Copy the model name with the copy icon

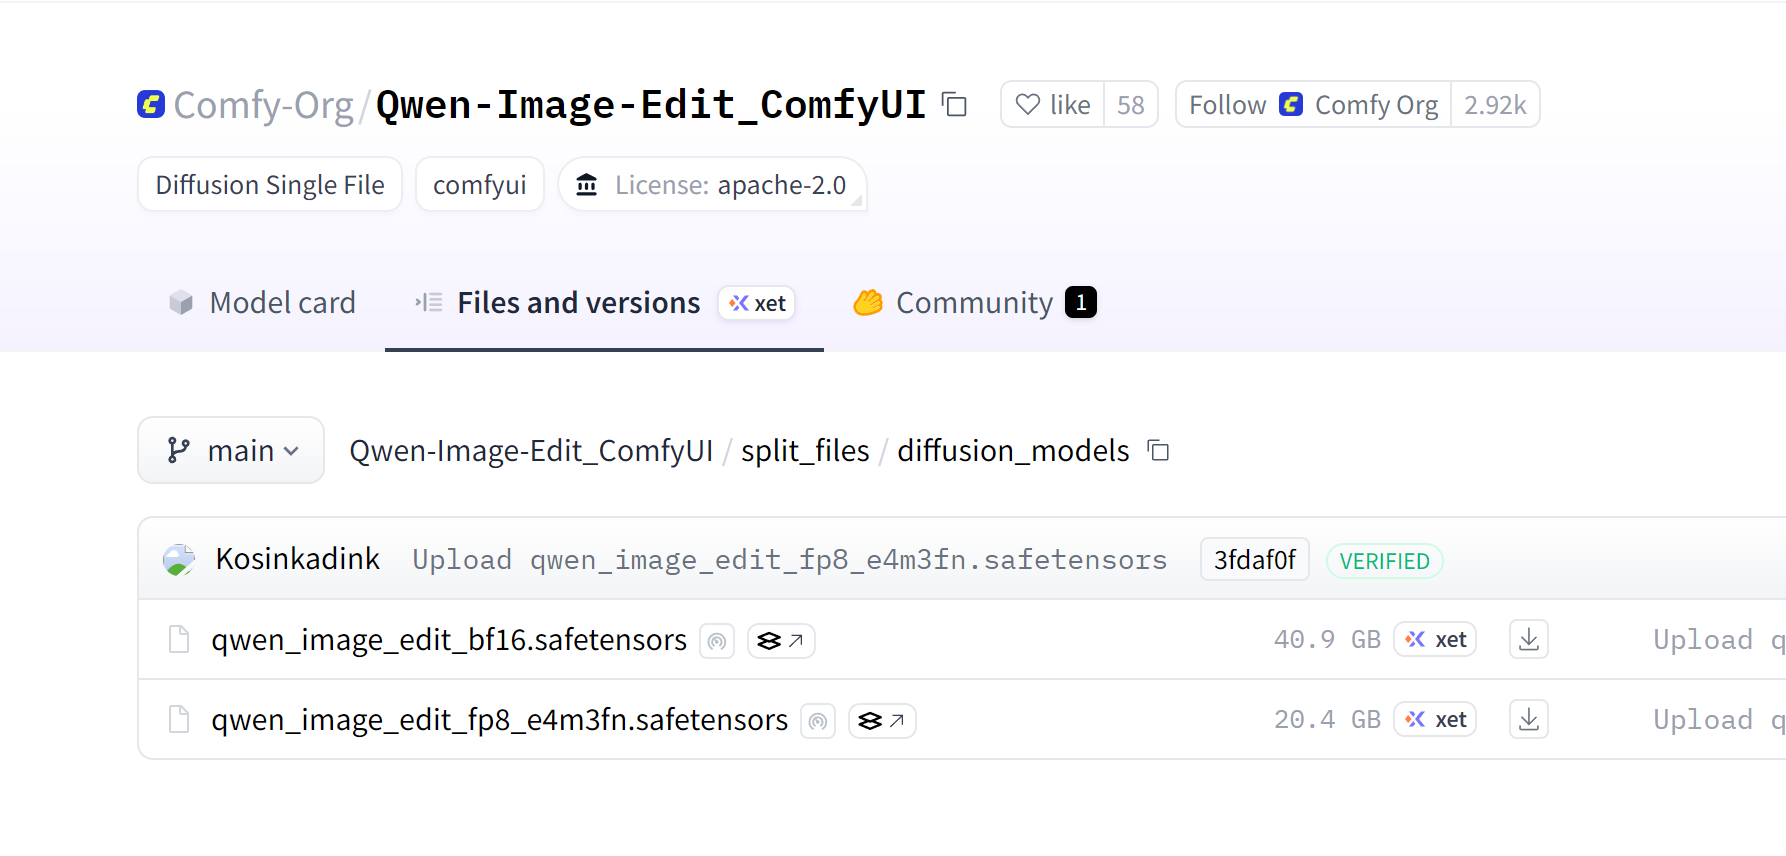(x=955, y=104)
